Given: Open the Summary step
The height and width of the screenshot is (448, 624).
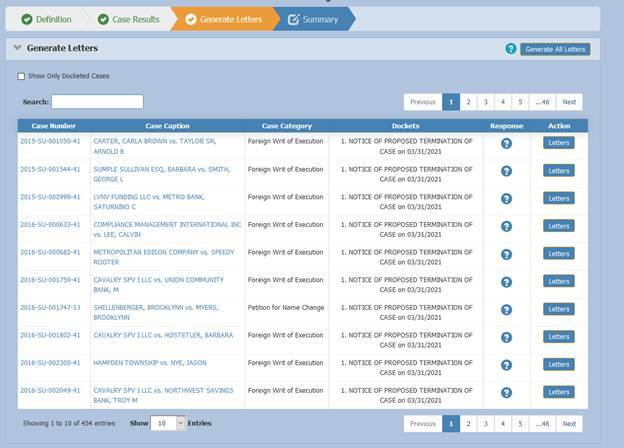Looking at the screenshot, I should (313, 19).
